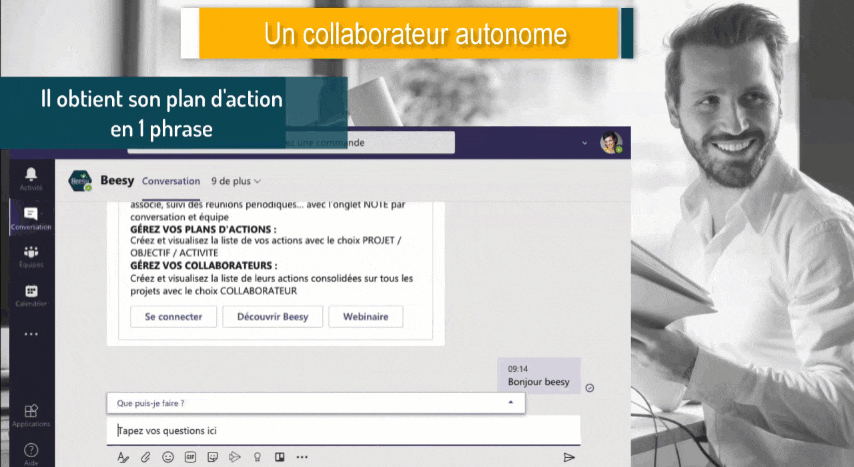Image resolution: width=854 pixels, height=467 pixels.
Task: Select the Conversation sidebar icon
Action: [31, 214]
